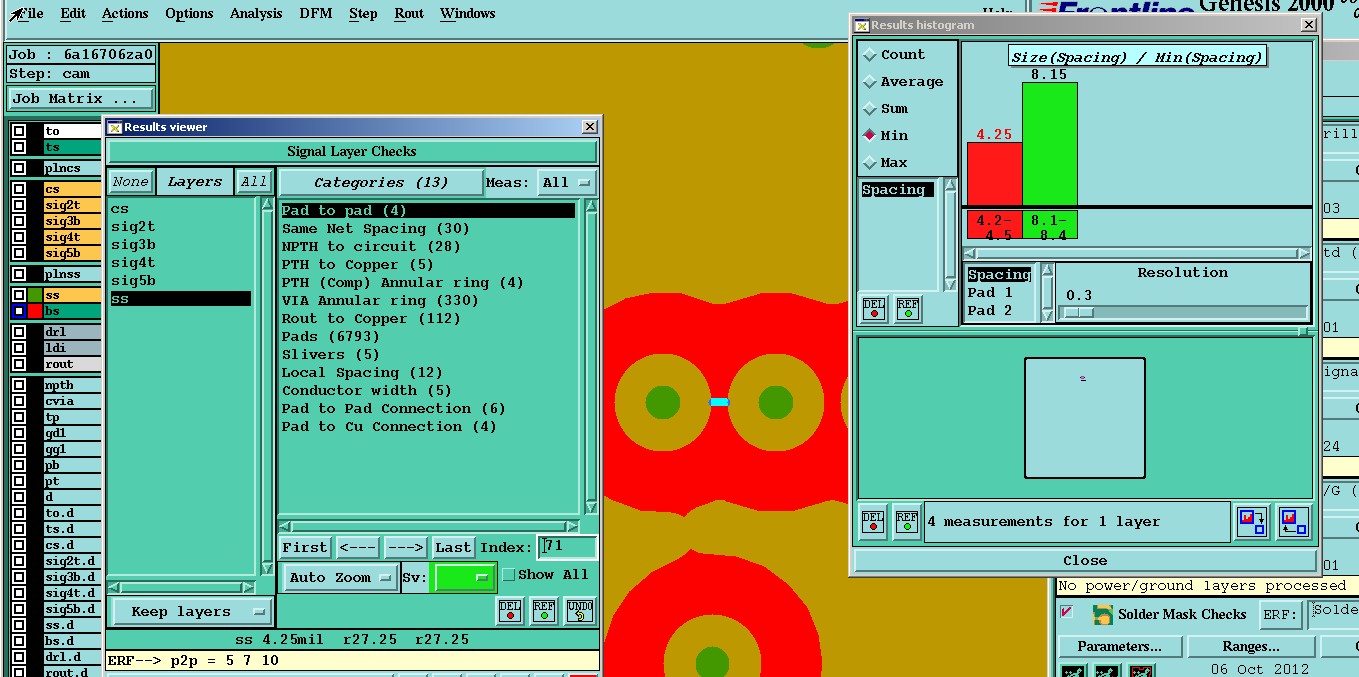Open Edit menu
This screenshot has width=1359, height=677.
coord(73,14)
